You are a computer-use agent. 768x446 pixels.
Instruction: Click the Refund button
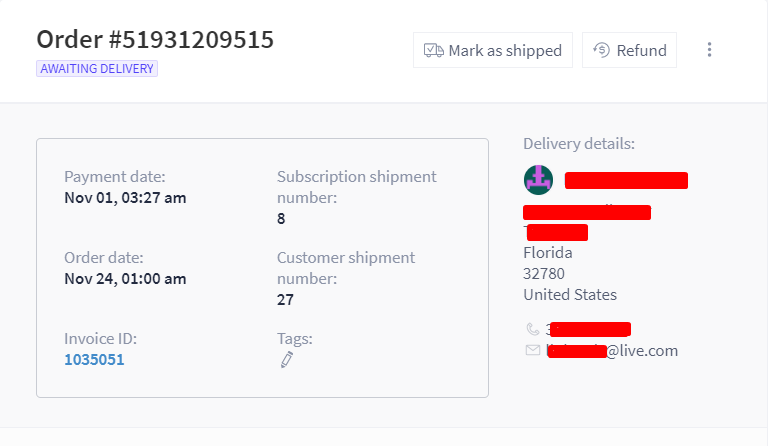tap(629, 50)
